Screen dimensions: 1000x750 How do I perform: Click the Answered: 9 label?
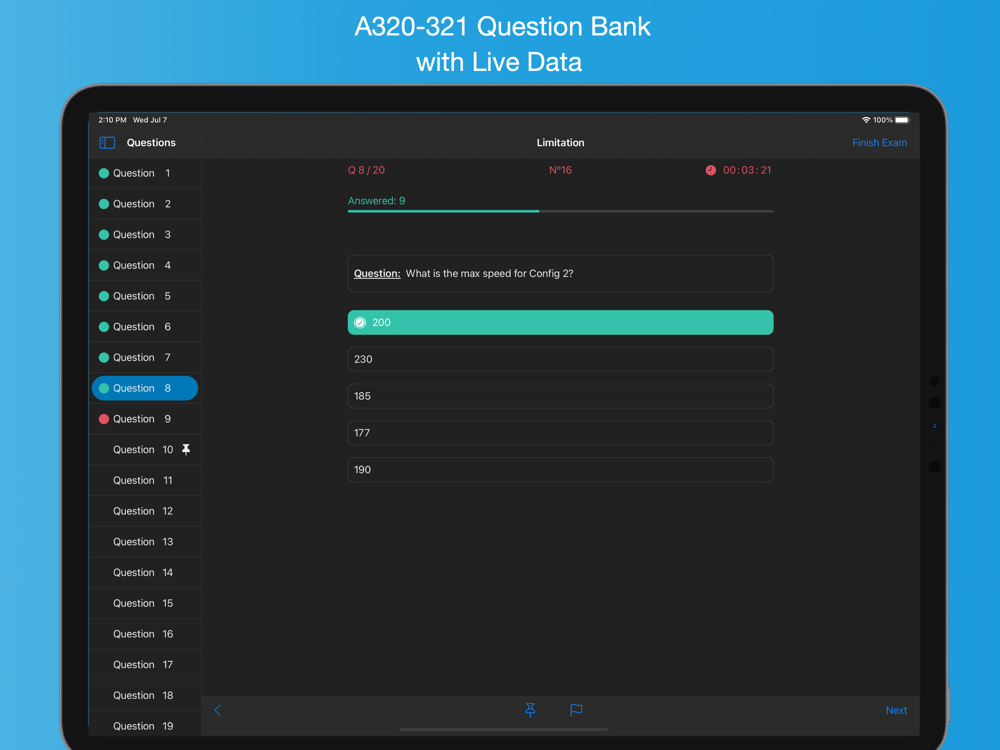376,201
